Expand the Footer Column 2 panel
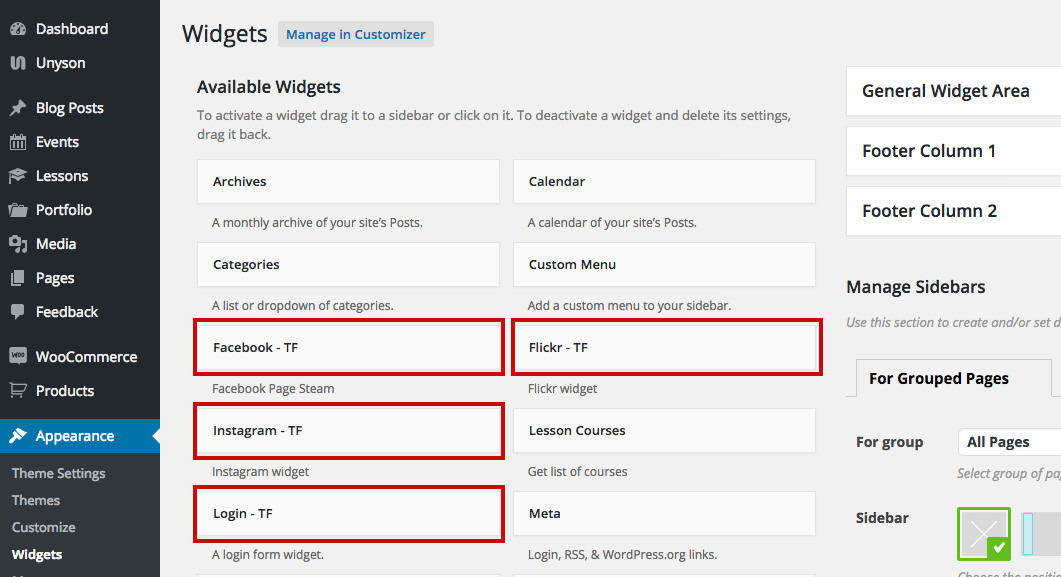Viewport: 1061px width, 577px height. click(953, 211)
